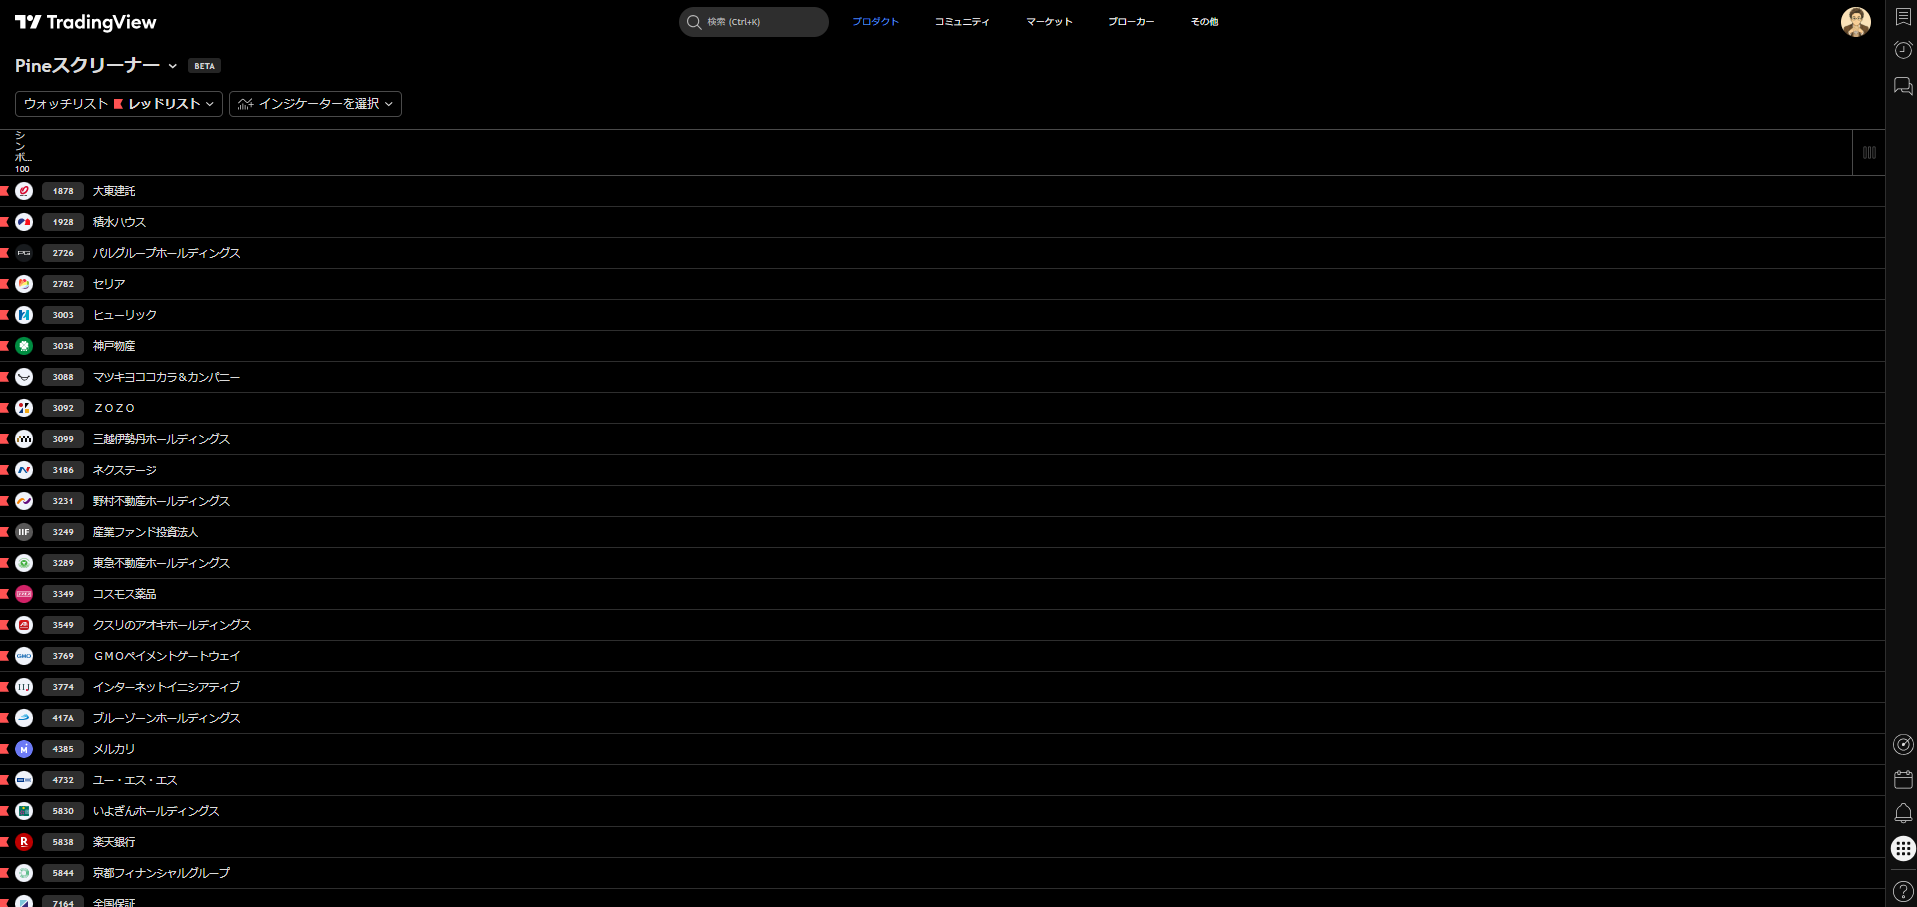Select the クスリのアオキホールディングス row name
Screen dimensions: 1917x907
click(x=172, y=625)
